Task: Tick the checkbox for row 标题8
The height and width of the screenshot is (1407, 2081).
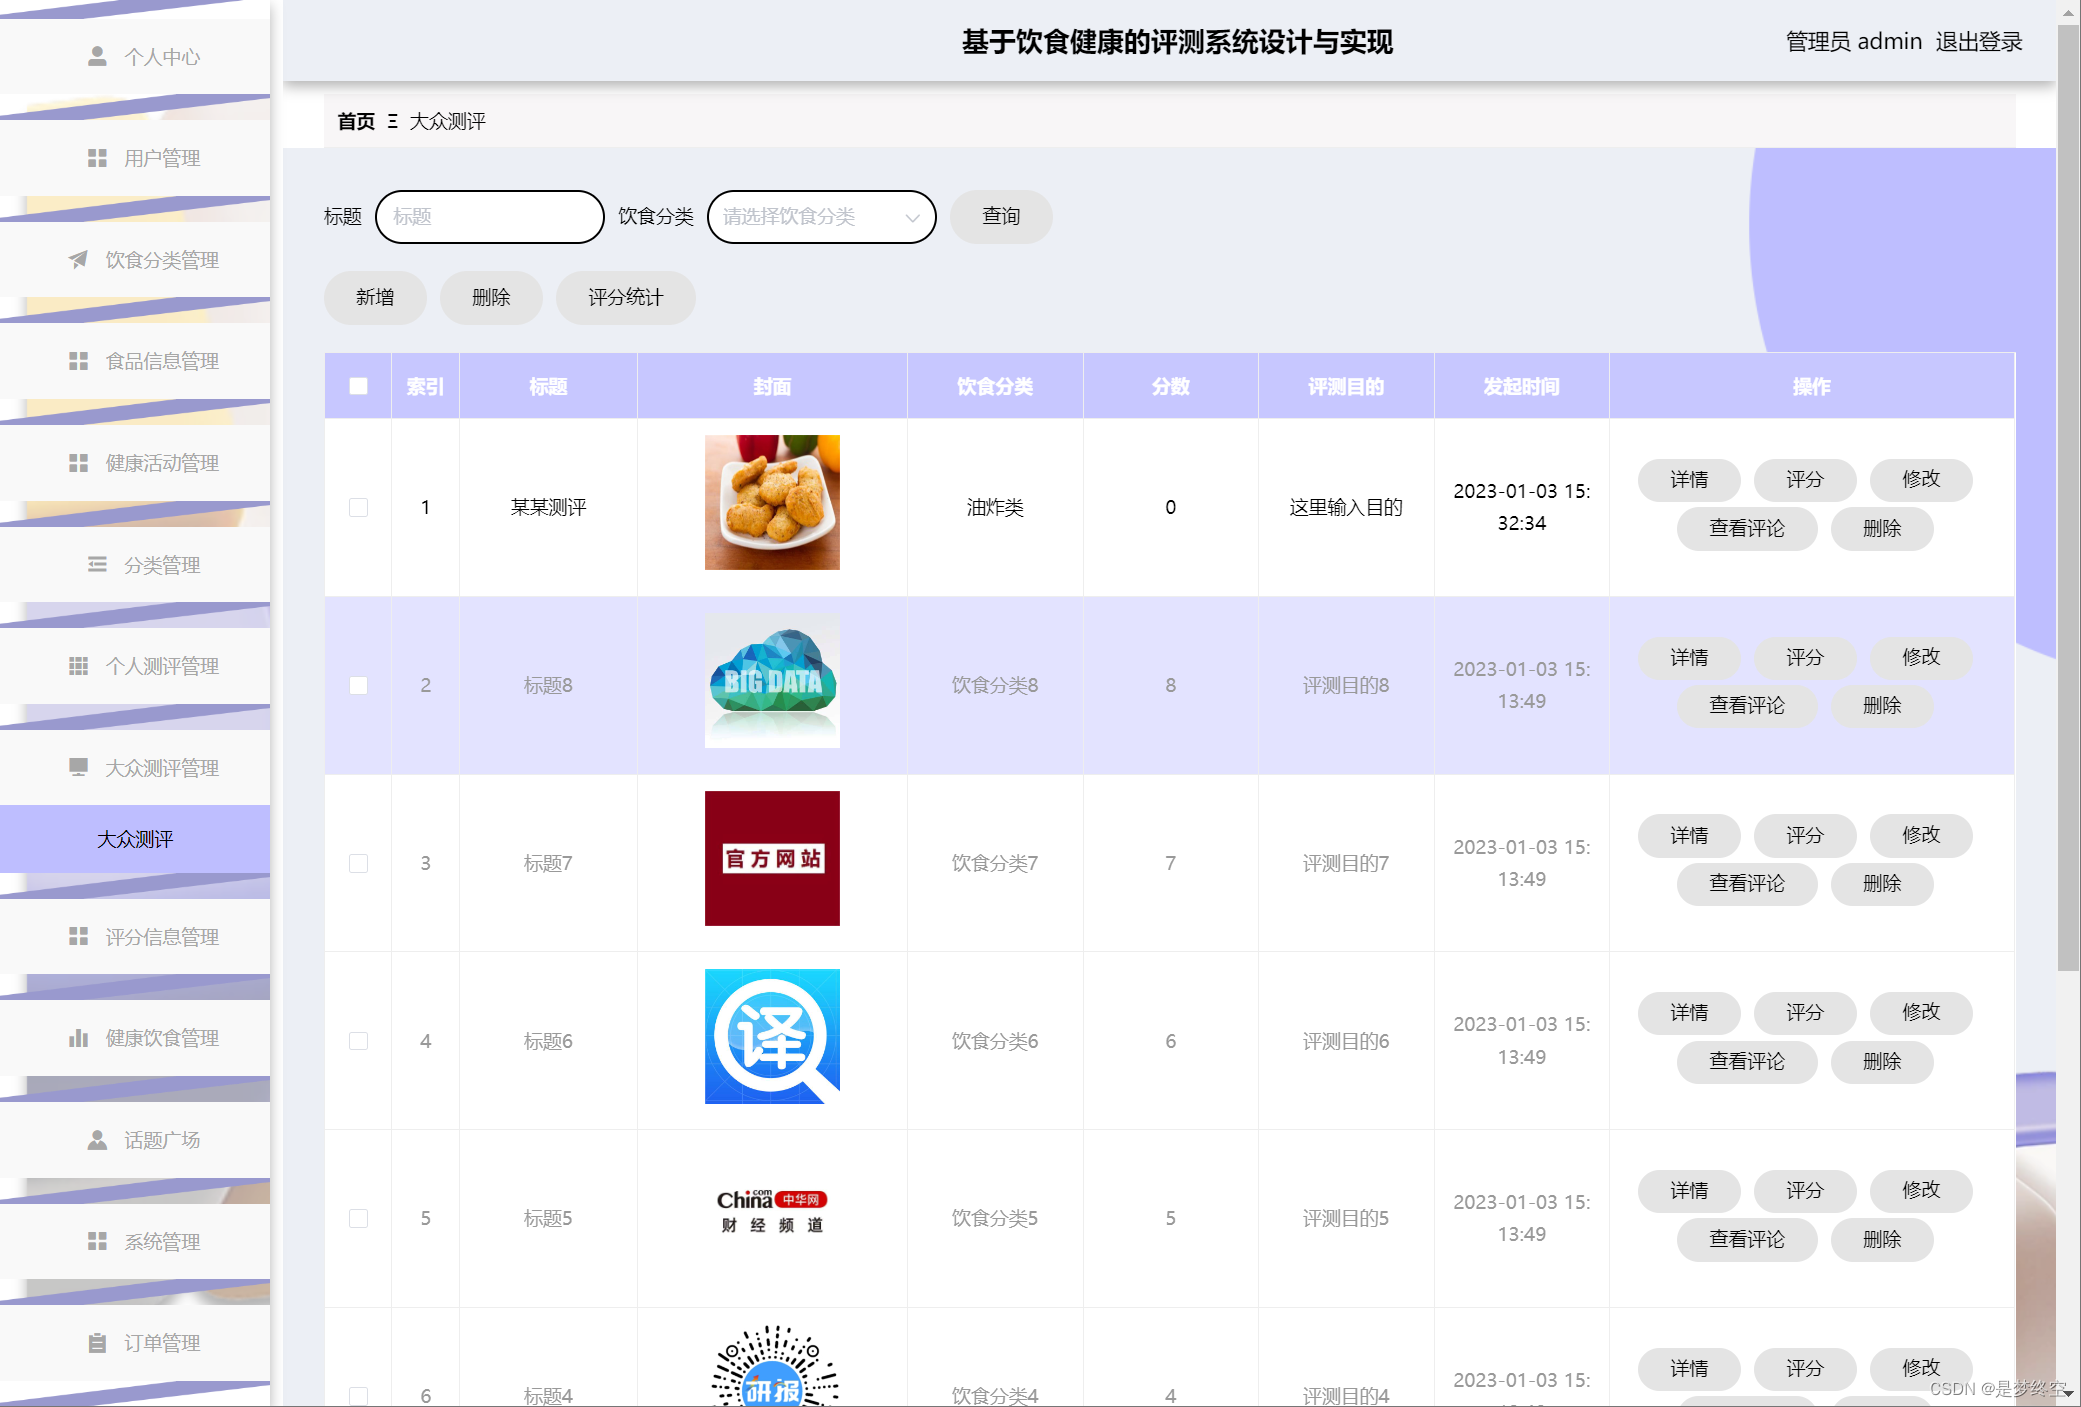Action: (x=358, y=685)
